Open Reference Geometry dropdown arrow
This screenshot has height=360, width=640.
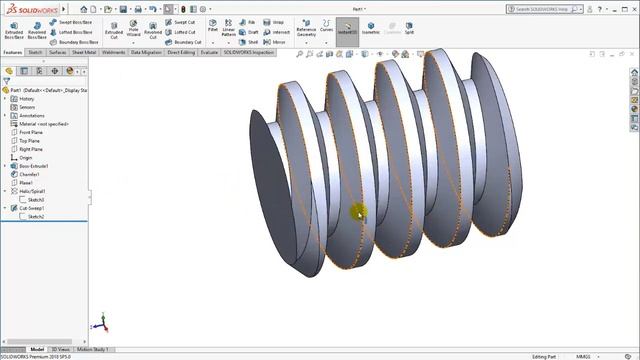[306, 42]
